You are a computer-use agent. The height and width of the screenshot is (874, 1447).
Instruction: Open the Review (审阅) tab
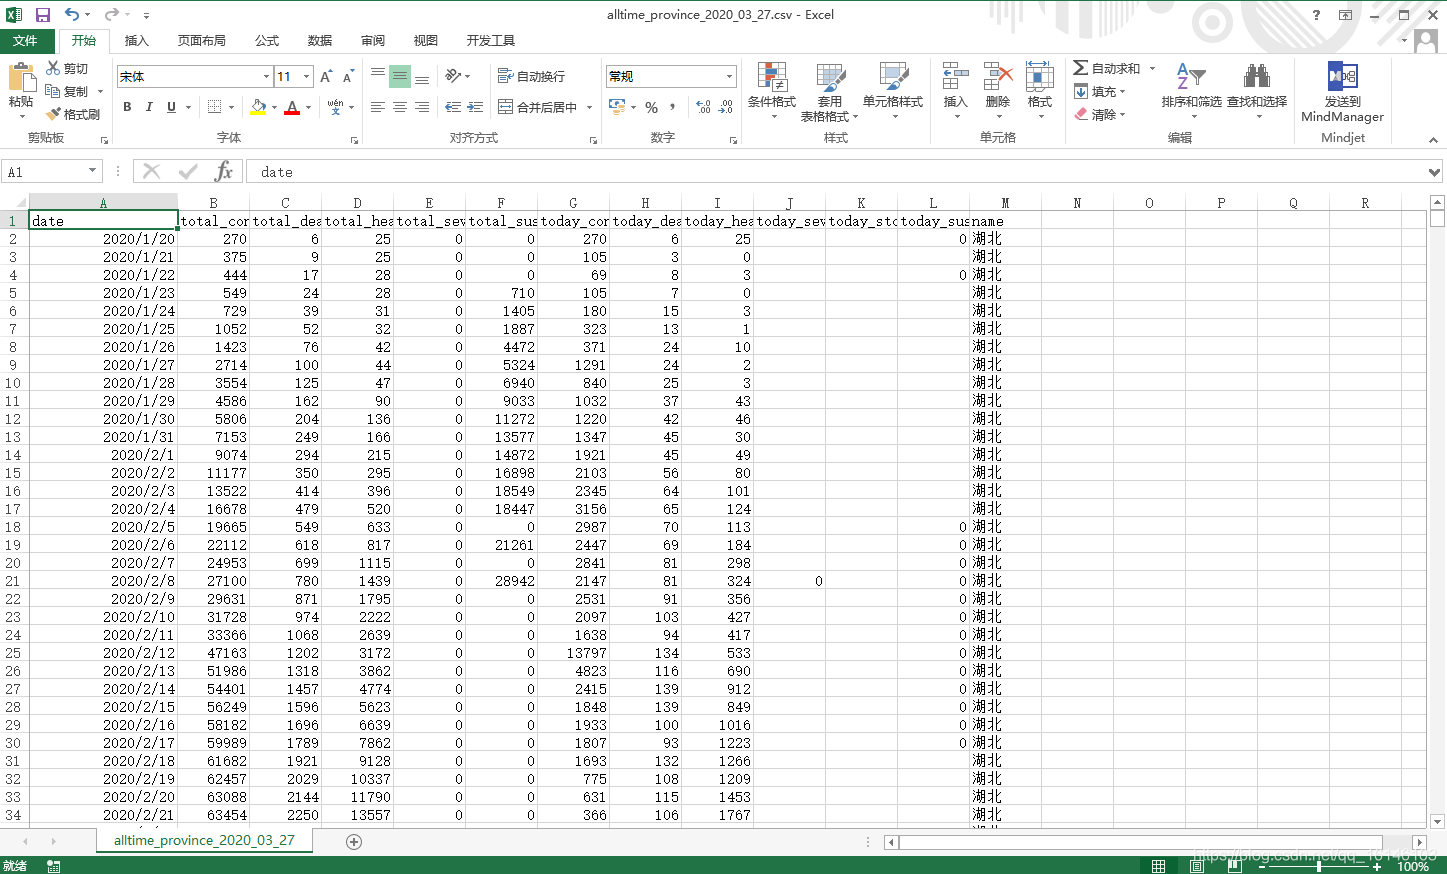click(x=373, y=41)
